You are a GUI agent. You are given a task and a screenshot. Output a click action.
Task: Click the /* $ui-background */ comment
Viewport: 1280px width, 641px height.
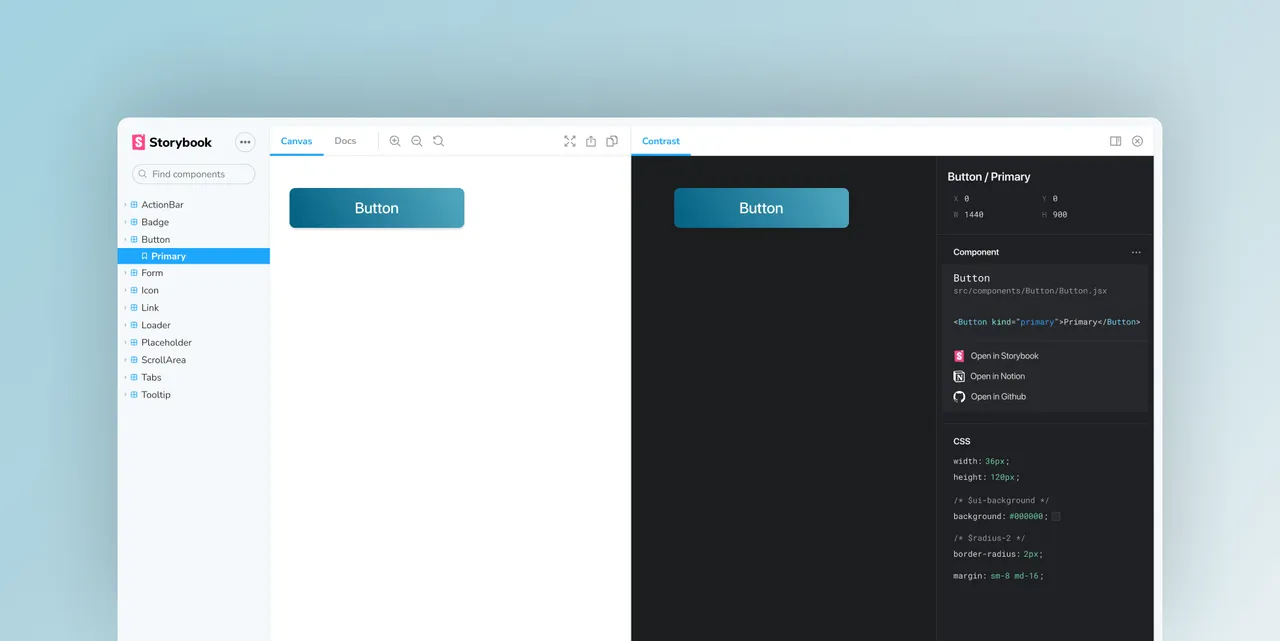1001,500
